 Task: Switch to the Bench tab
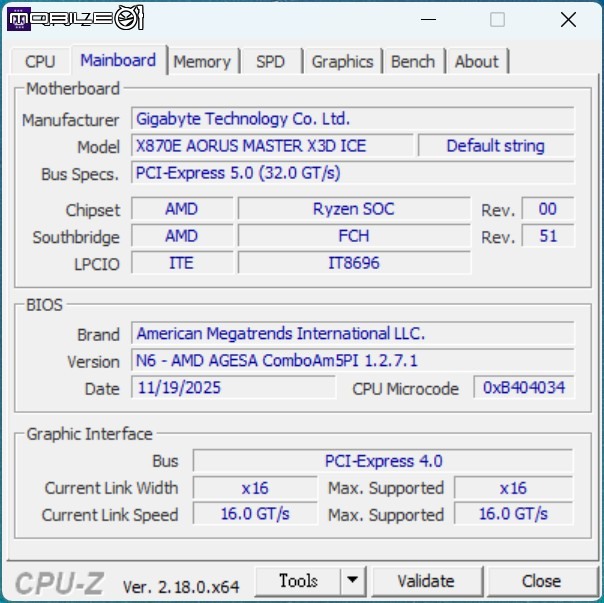pos(413,61)
